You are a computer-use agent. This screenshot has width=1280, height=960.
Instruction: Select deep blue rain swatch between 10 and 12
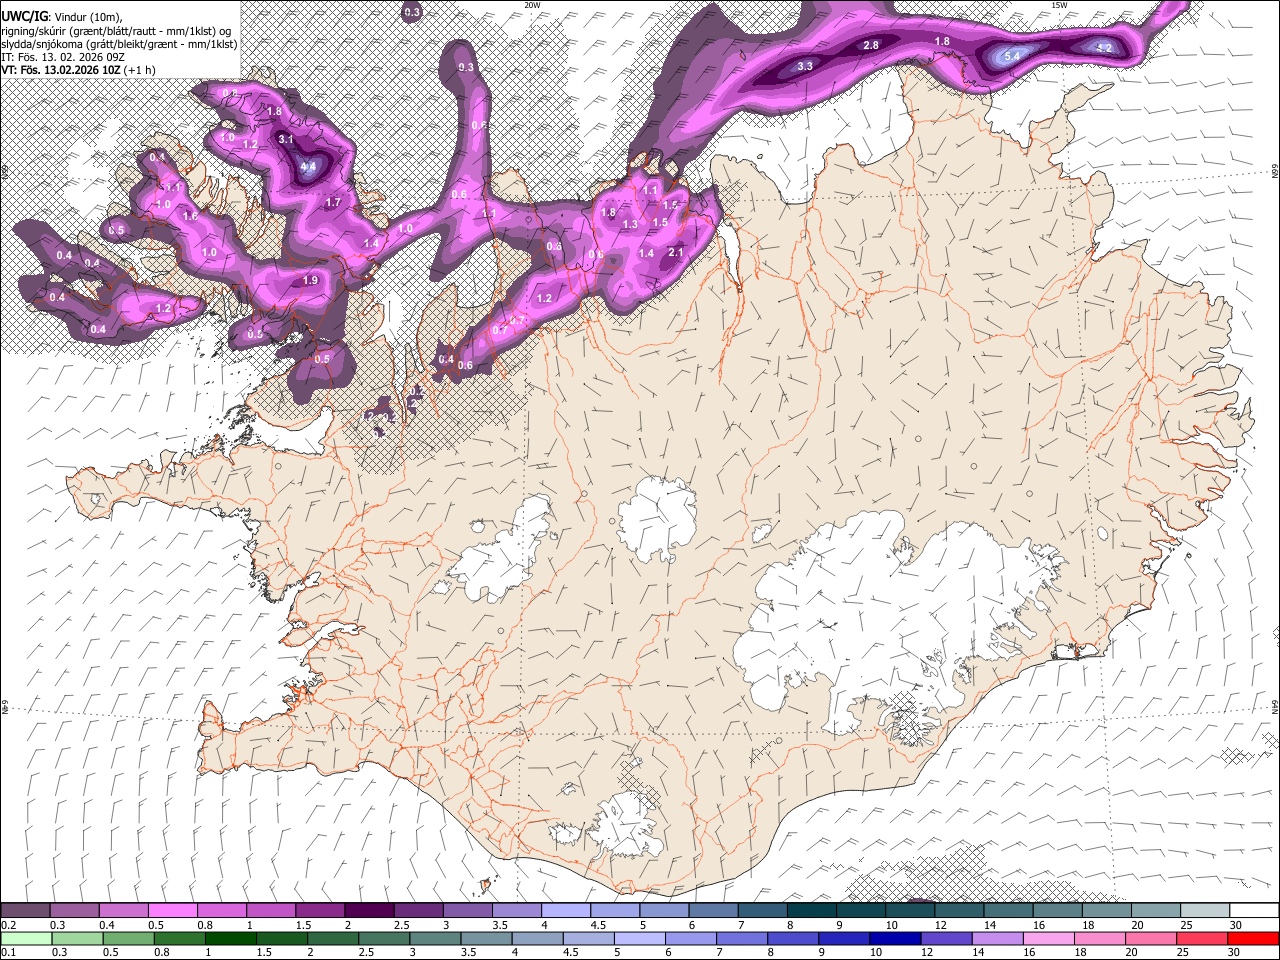[x=894, y=939]
